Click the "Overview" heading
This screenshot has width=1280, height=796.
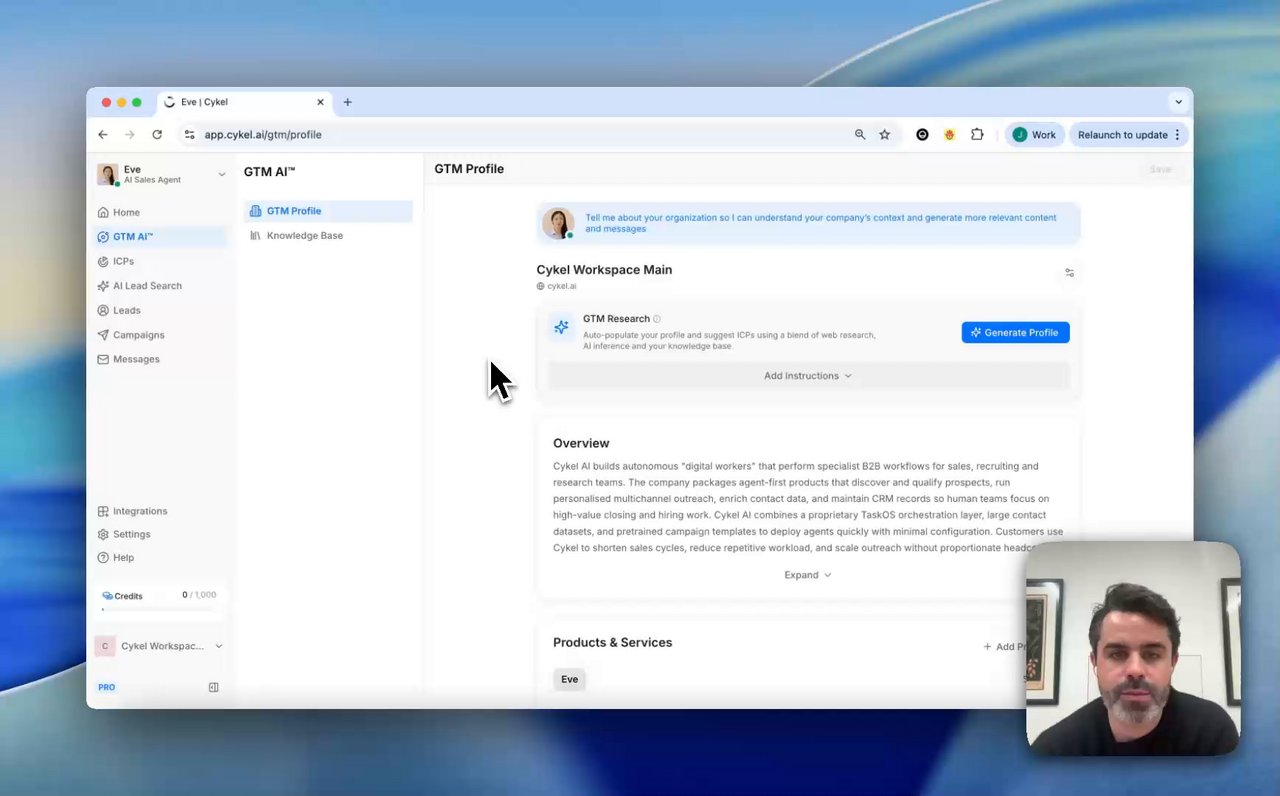(x=581, y=443)
